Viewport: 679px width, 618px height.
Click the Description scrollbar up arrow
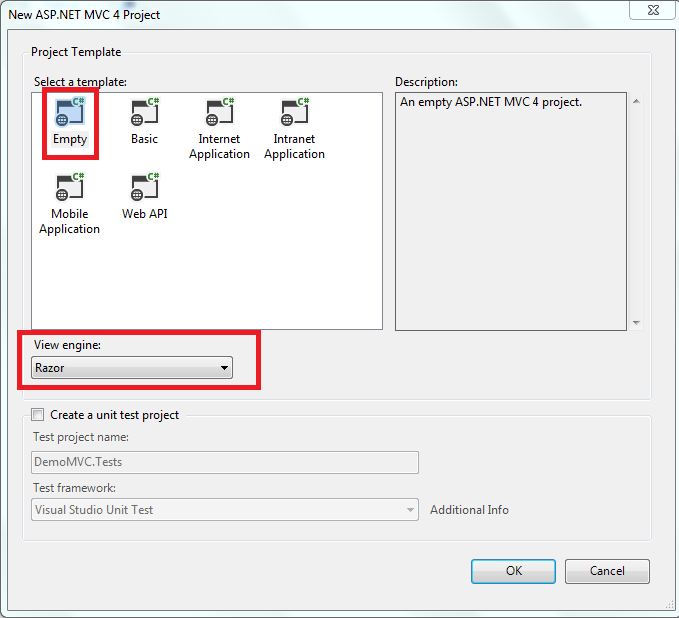coord(636,101)
